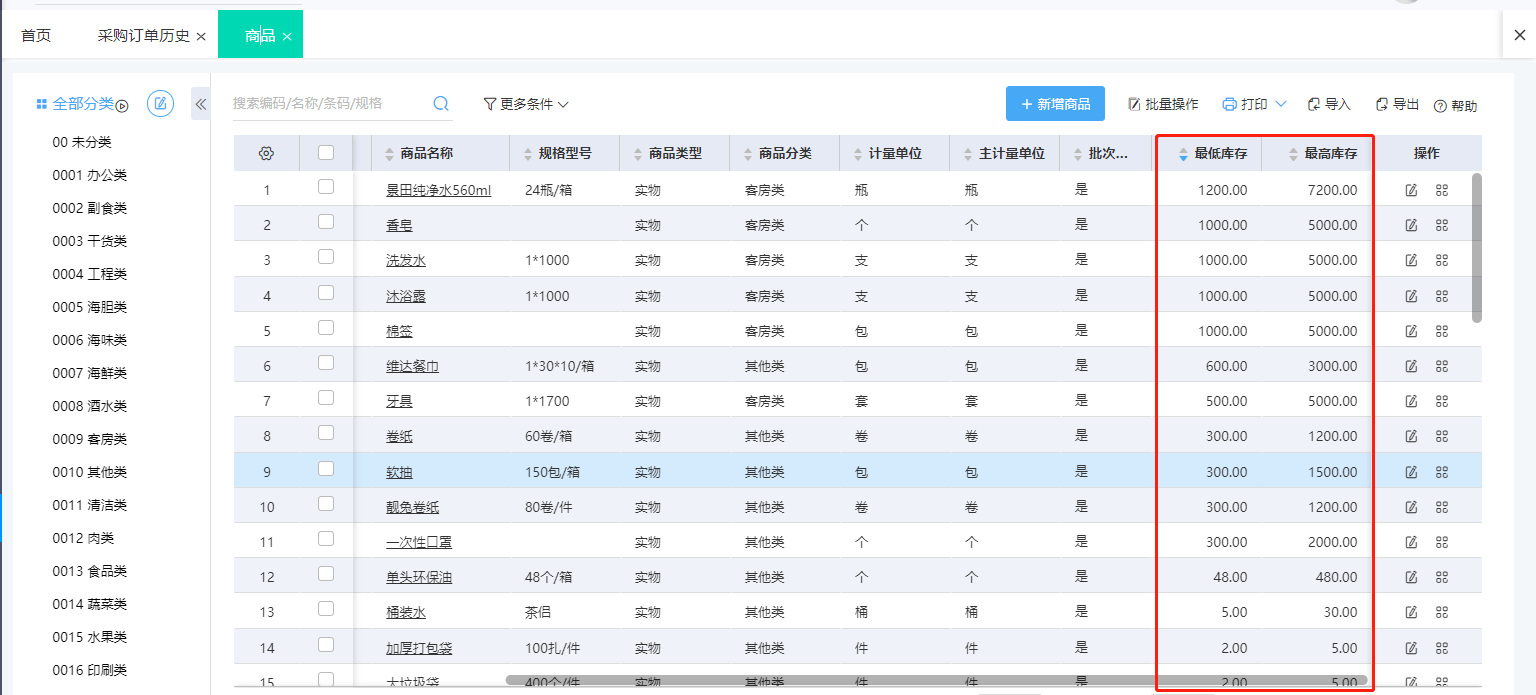Open QR code icon for 洗发水 row
Image resolution: width=1536 pixels, height=695 pixels.
coord(1441,260)
